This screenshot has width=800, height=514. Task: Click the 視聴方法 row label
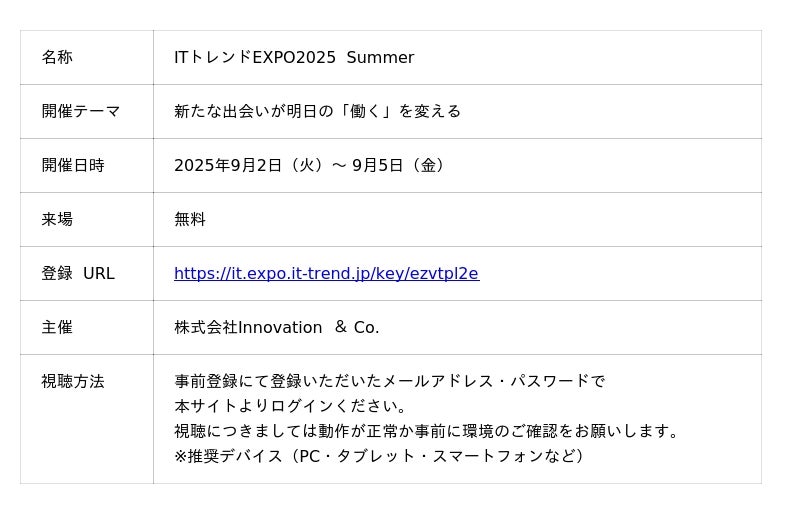coord(73,382)
